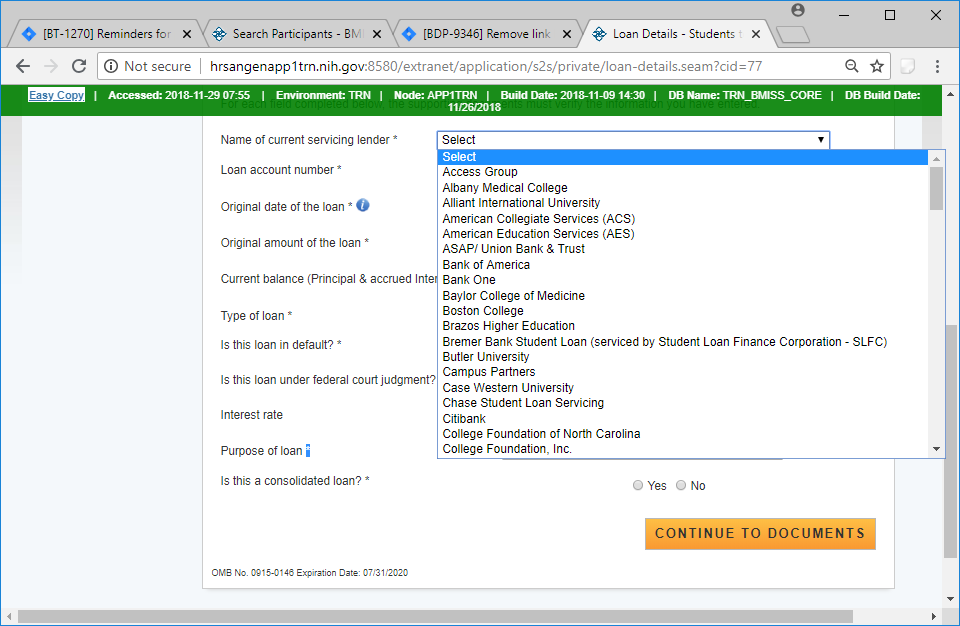Screen dimensions: 960x626
Task: Open the Easy Copy link
Action: 56,95
